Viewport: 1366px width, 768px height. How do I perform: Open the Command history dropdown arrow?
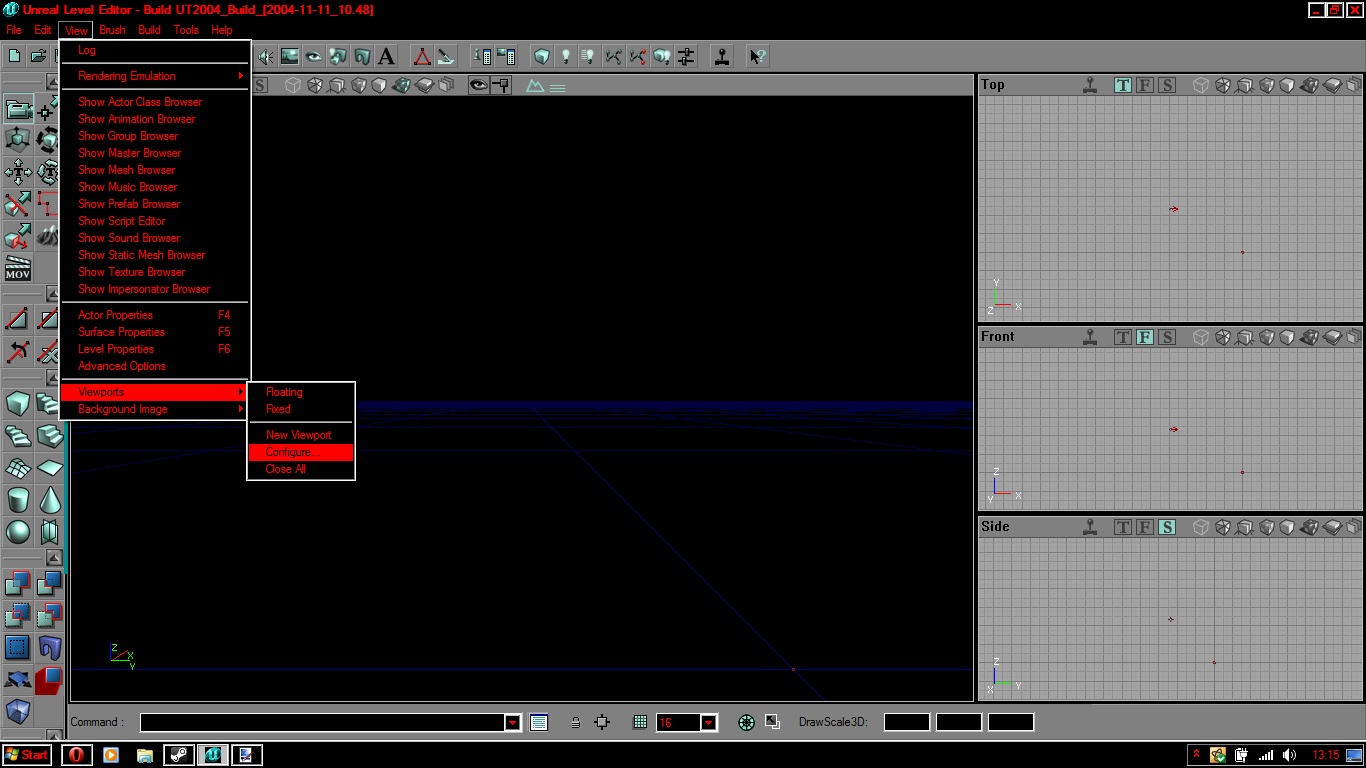point(513,722)
